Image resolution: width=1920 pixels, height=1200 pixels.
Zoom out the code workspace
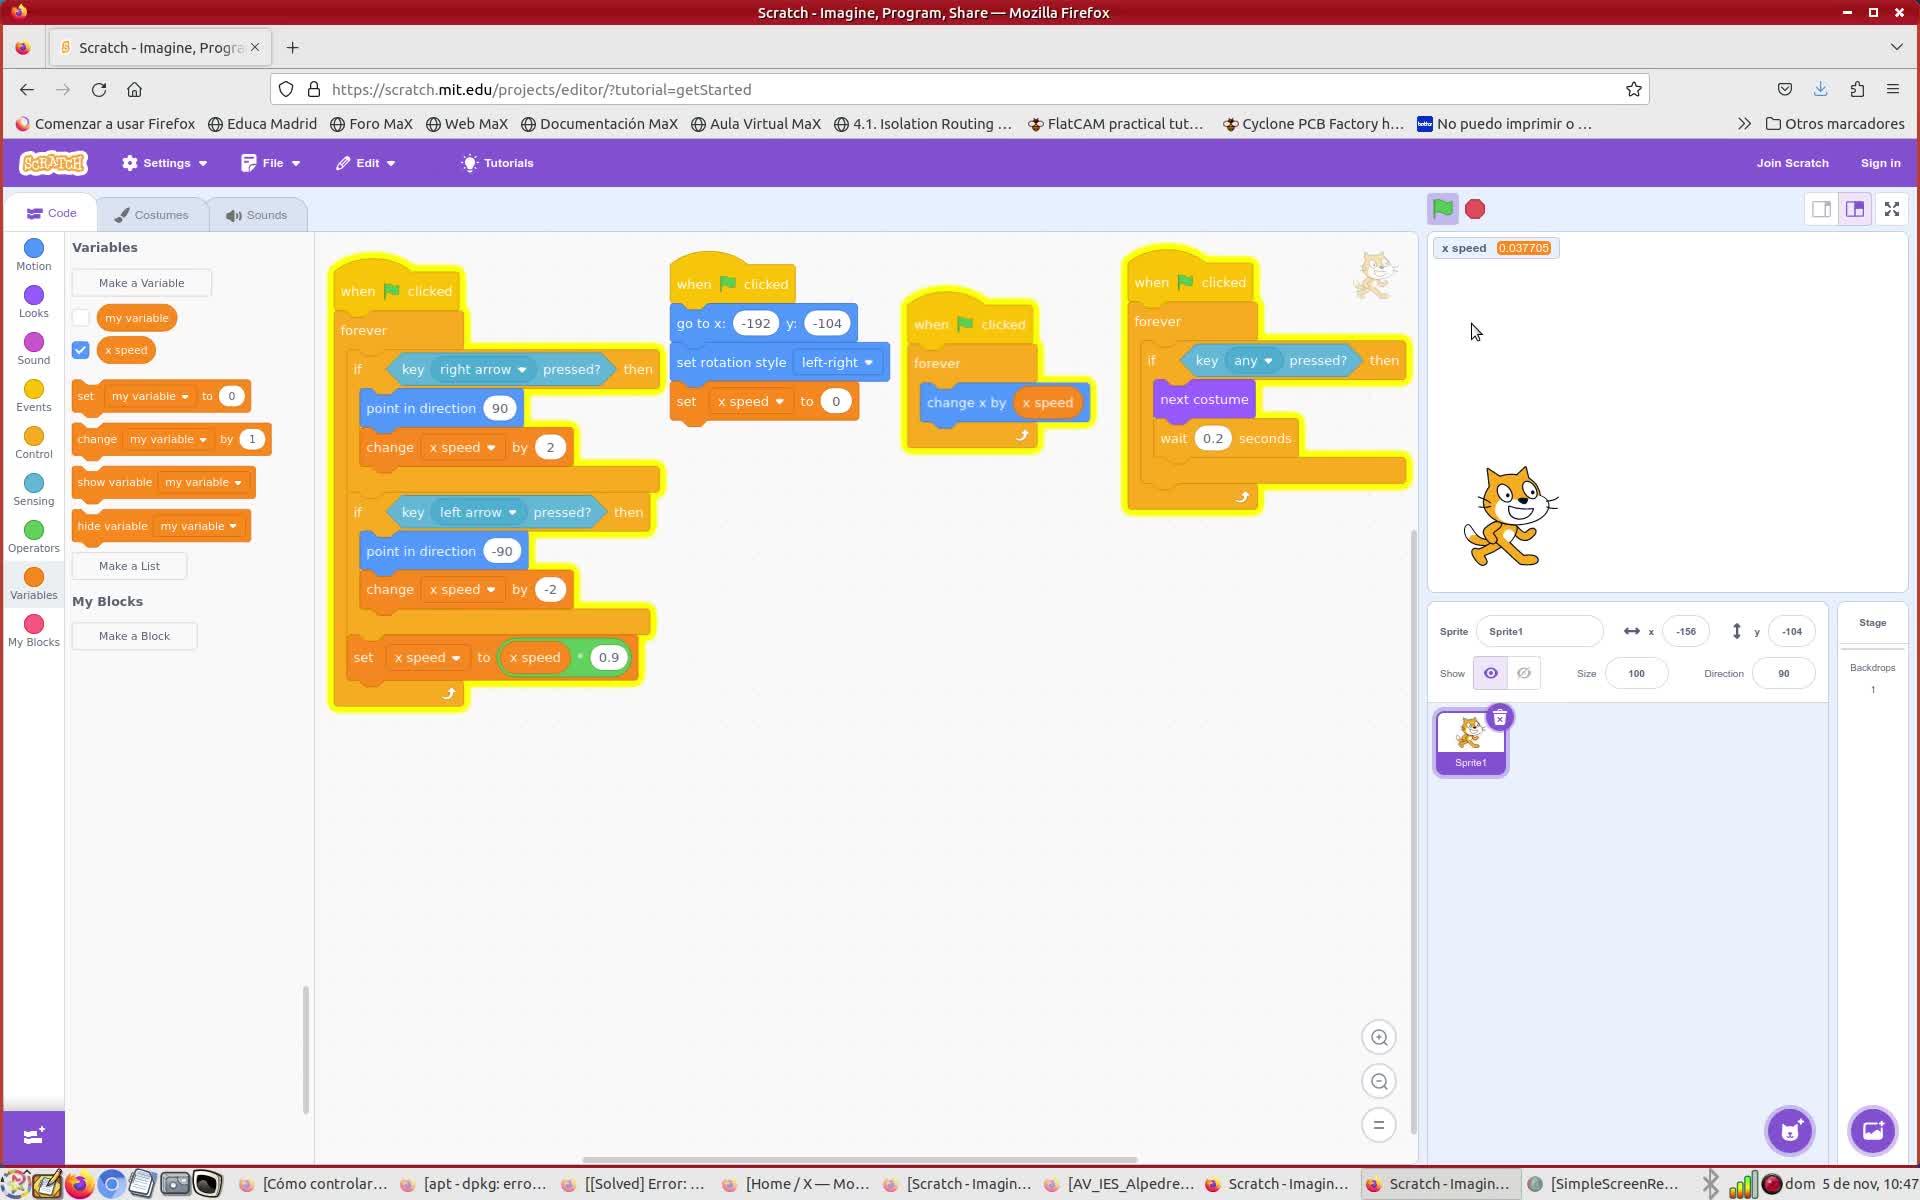tap(1379, 1081)
